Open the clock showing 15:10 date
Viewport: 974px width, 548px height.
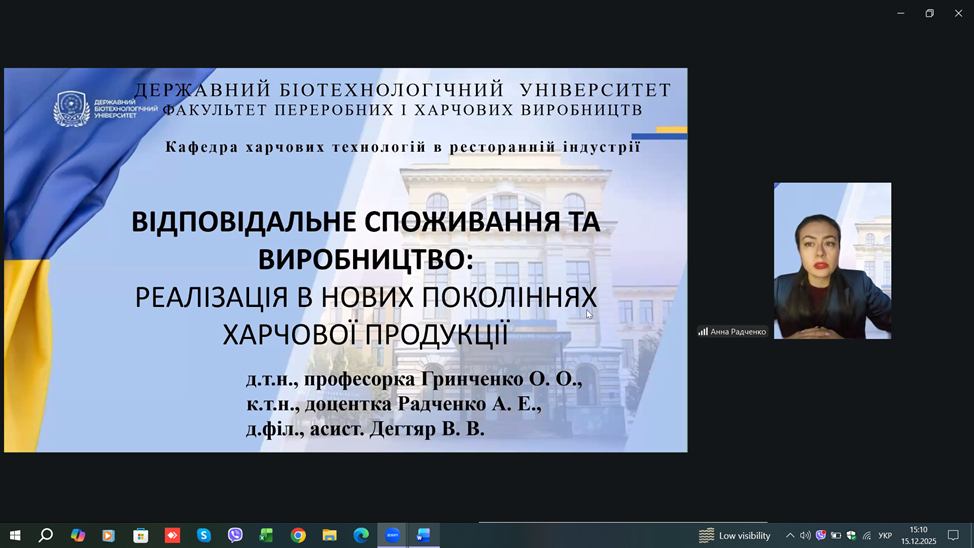[x=917, y=535]
